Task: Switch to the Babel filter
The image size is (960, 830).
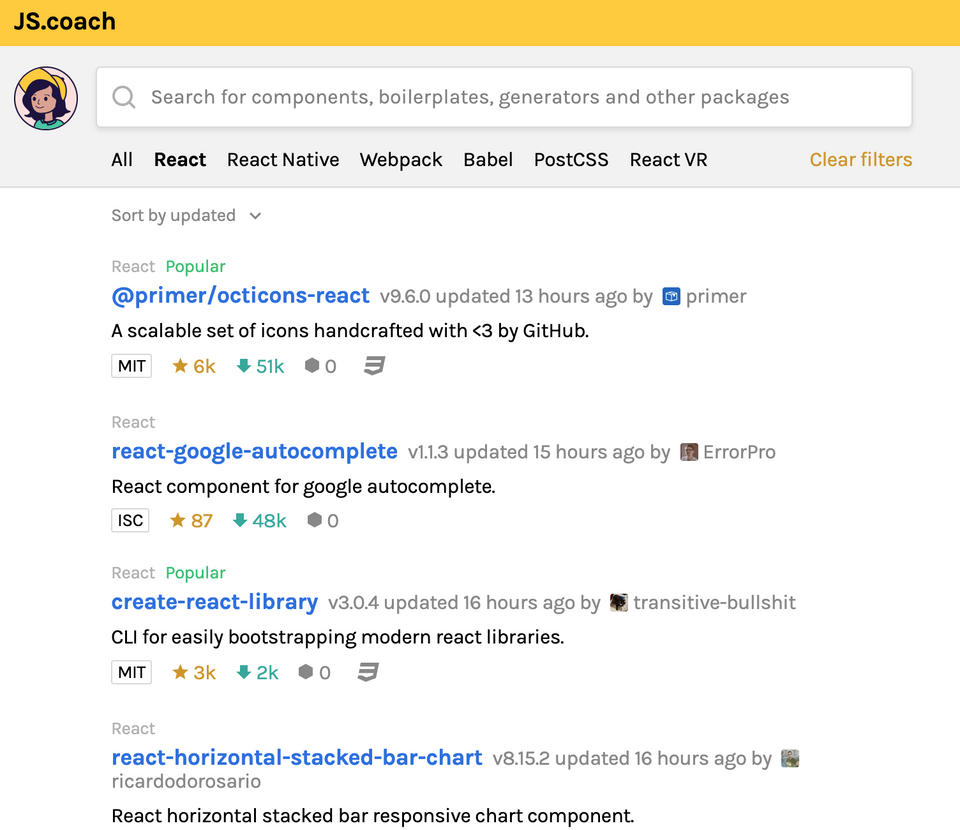Action: [x=488, y=160]
